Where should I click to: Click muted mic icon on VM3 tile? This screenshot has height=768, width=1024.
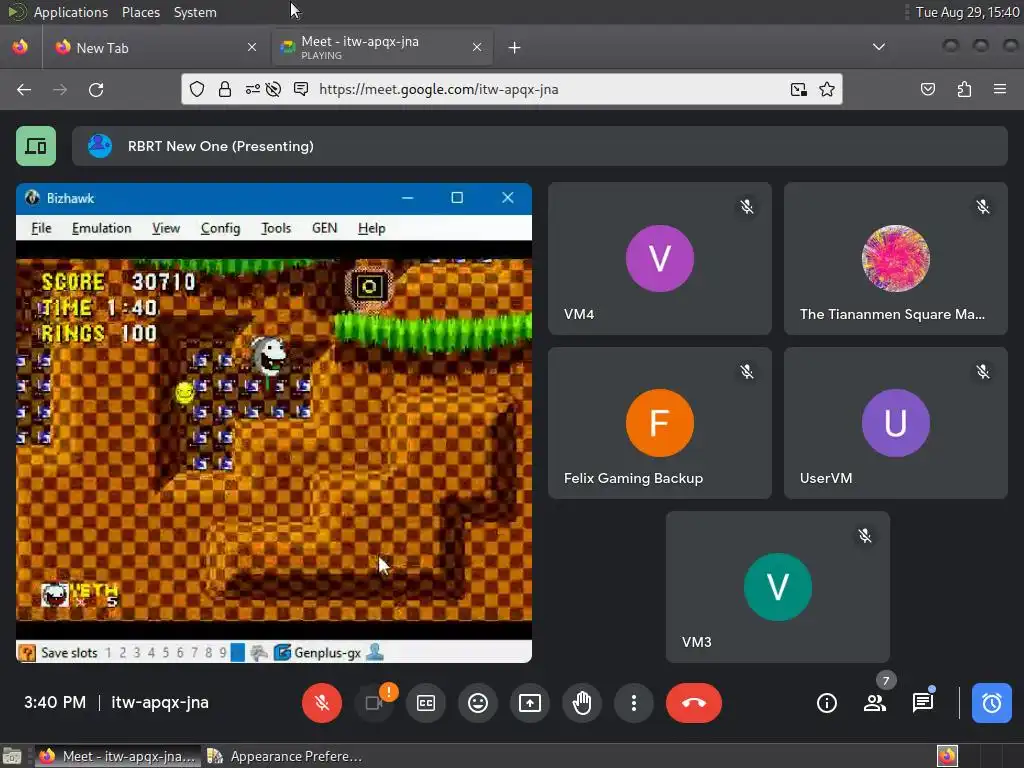(865, 536)
